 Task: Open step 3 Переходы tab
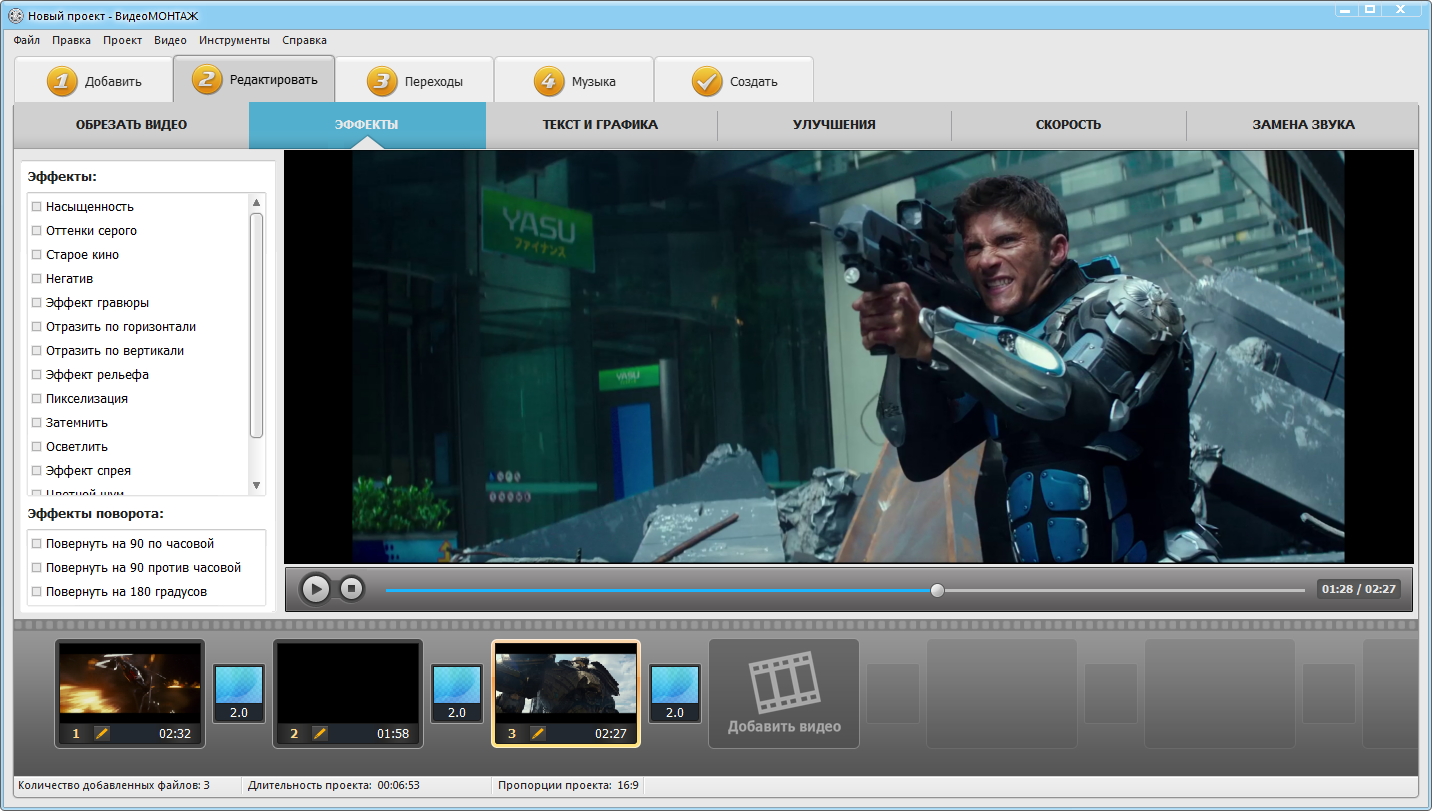(414, 81)
